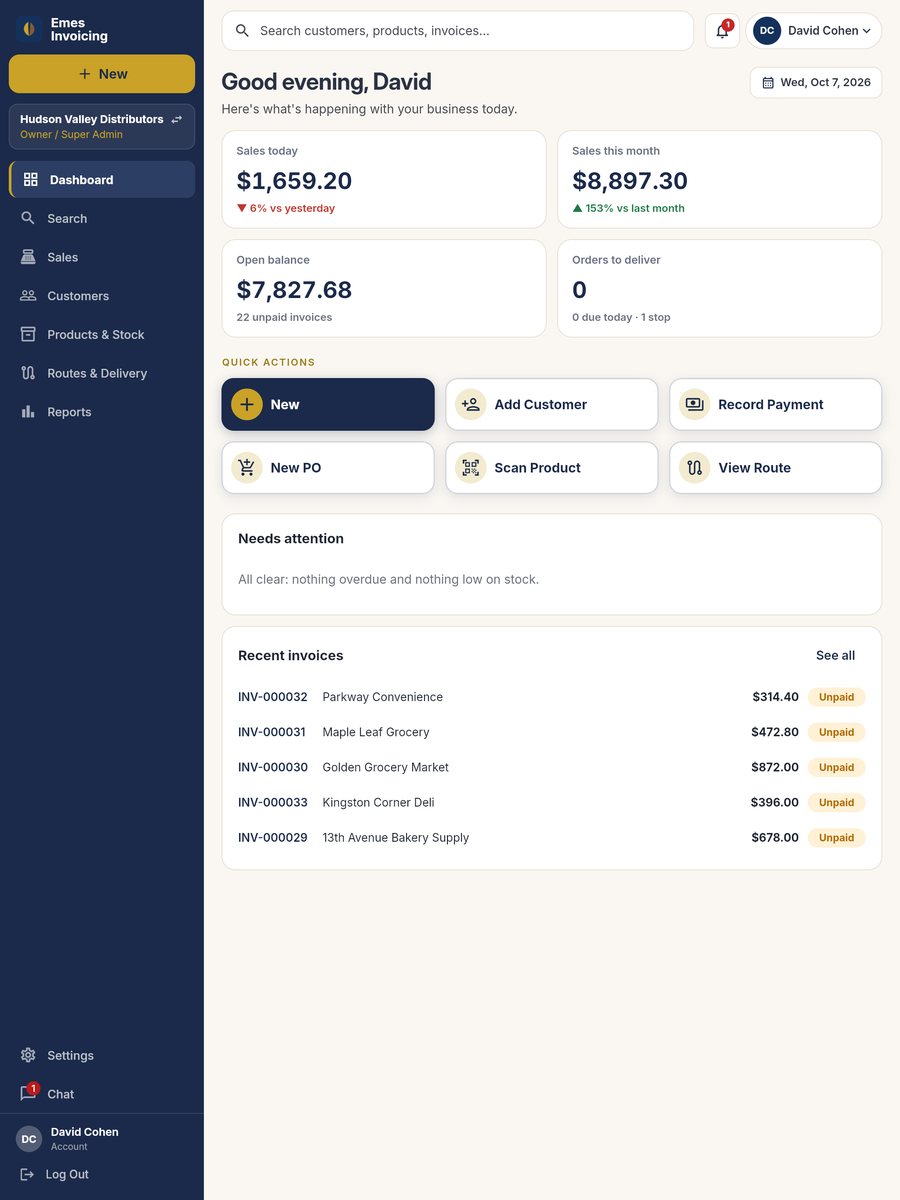Open Customers from the sidebar menu
Image resolution: width=900 pixels, height=1200 pixels.
point(102,296)
